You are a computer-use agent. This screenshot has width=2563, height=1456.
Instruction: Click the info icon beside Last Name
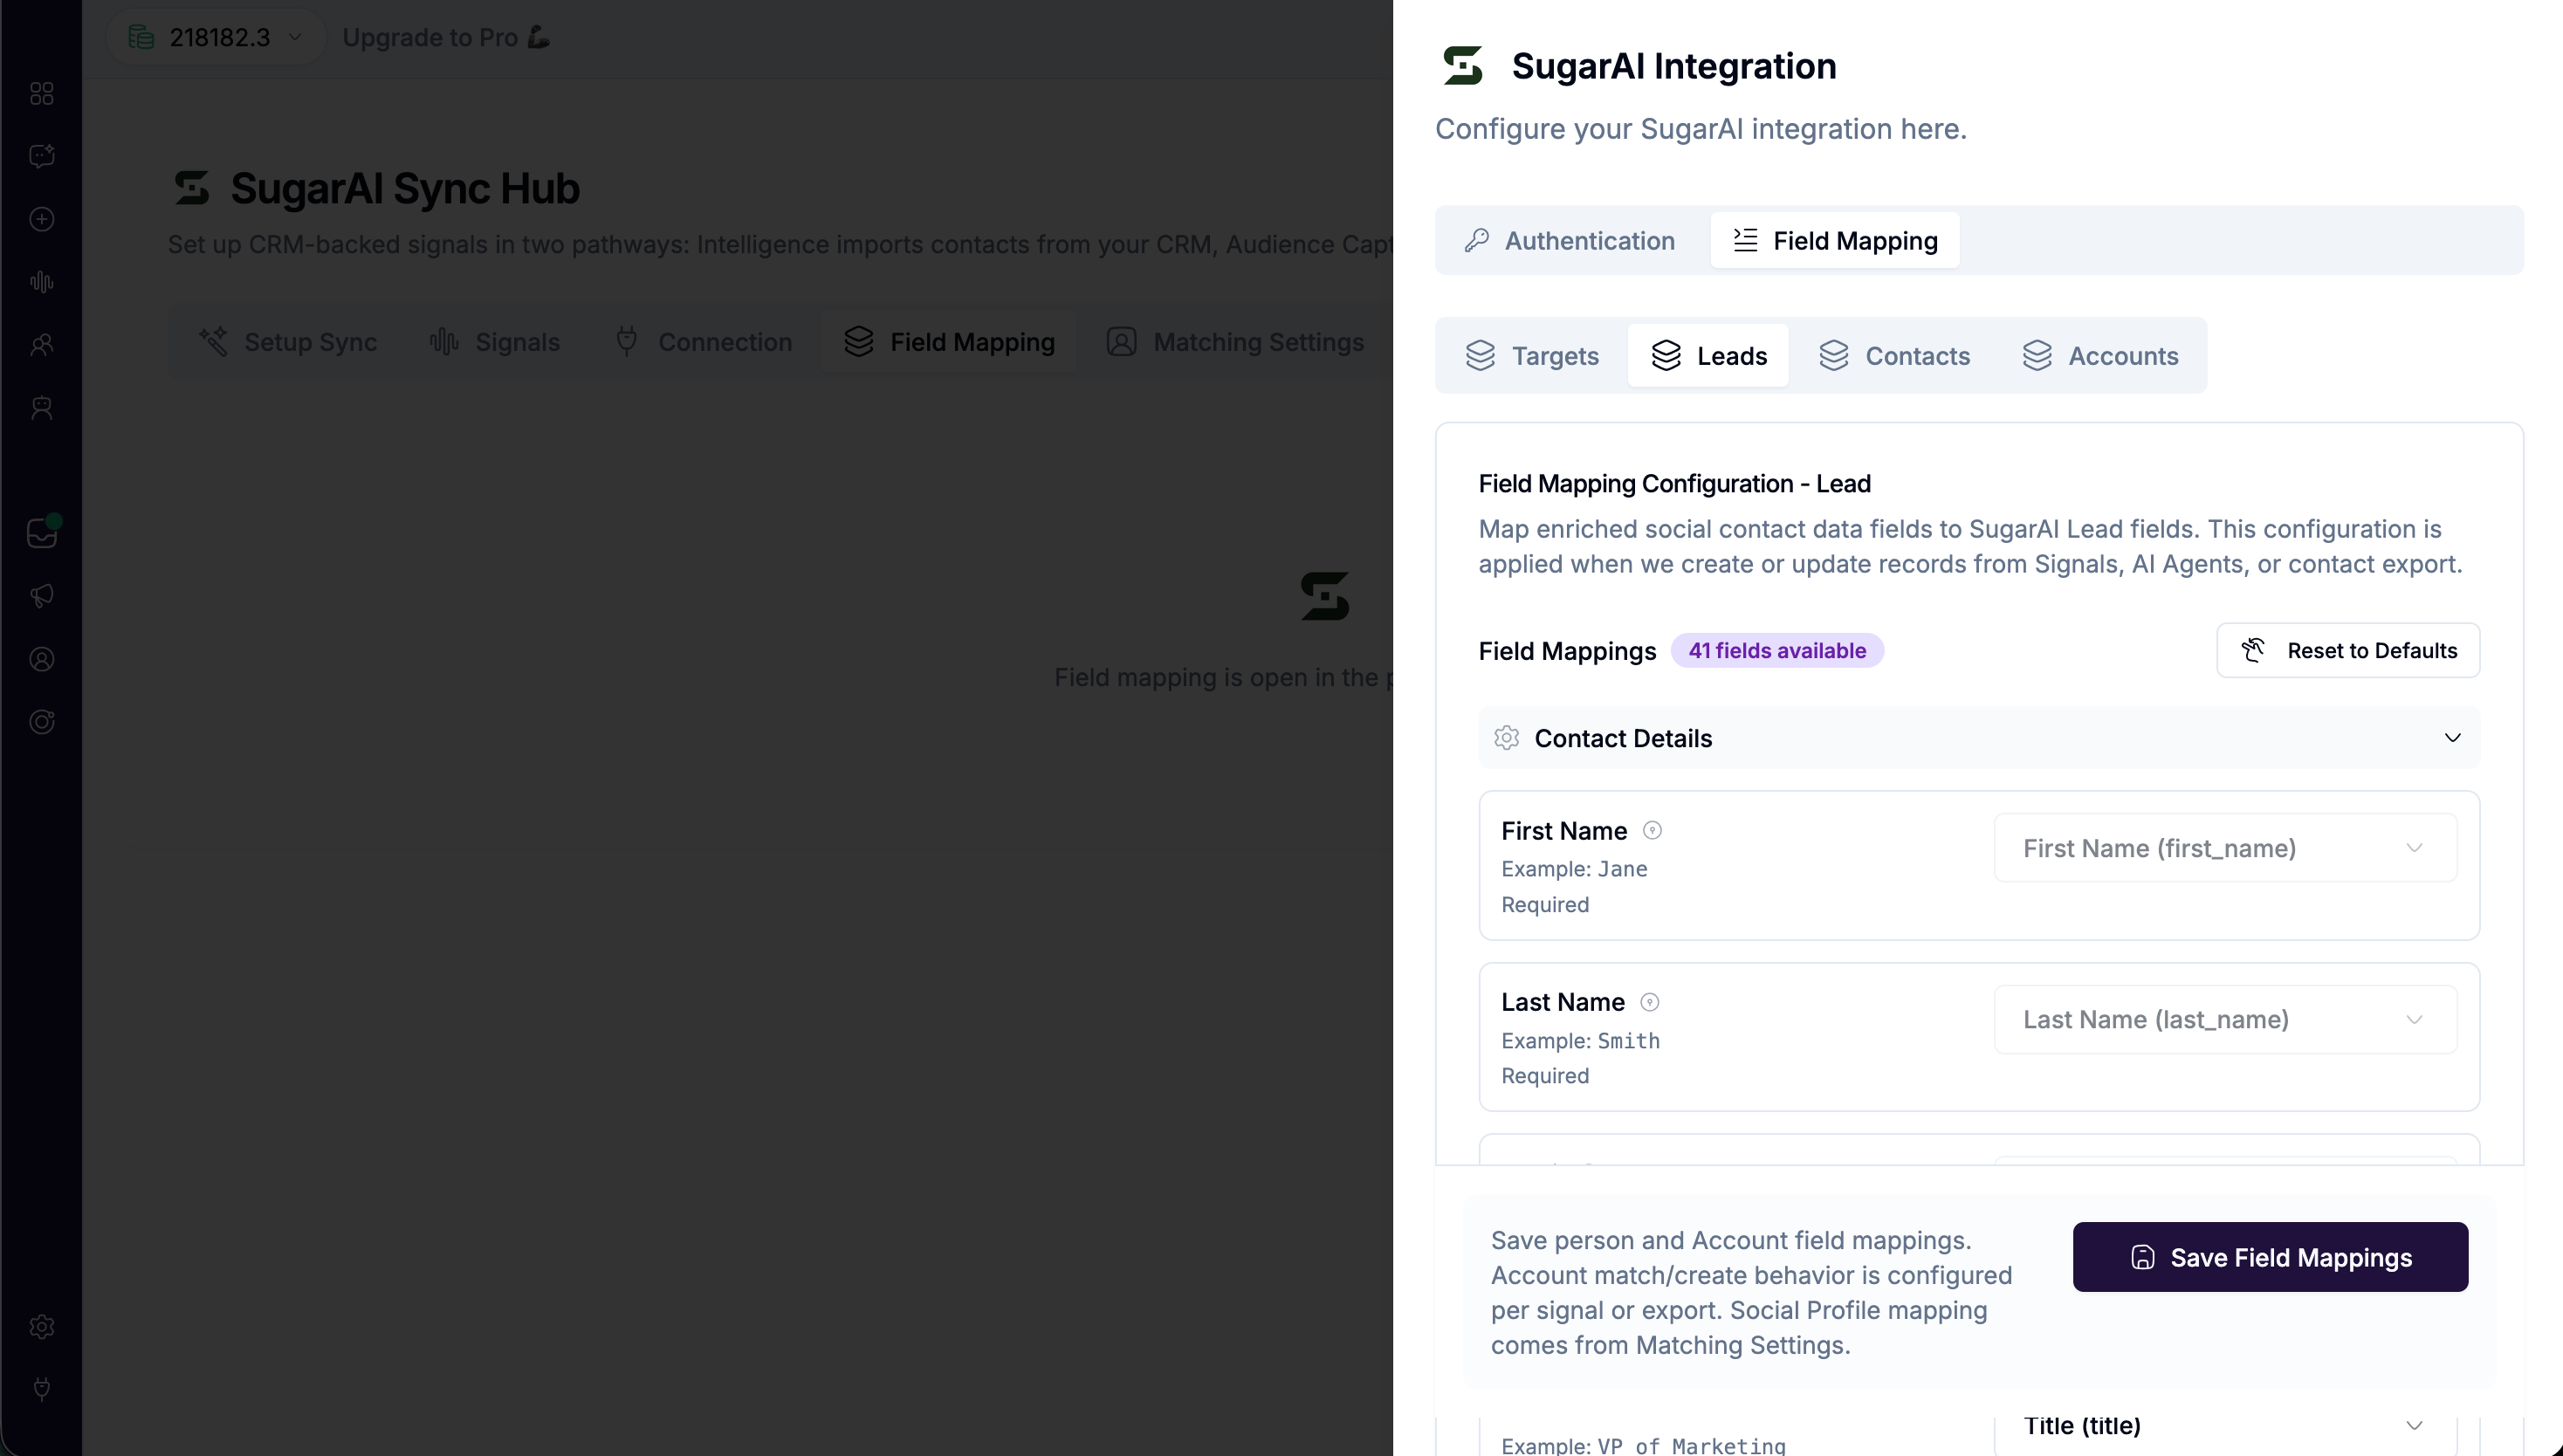(x=1650, y=1002)
